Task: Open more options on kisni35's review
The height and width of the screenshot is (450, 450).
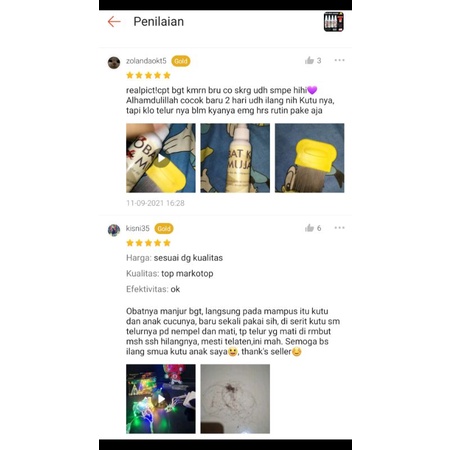Action: point(339,228)
